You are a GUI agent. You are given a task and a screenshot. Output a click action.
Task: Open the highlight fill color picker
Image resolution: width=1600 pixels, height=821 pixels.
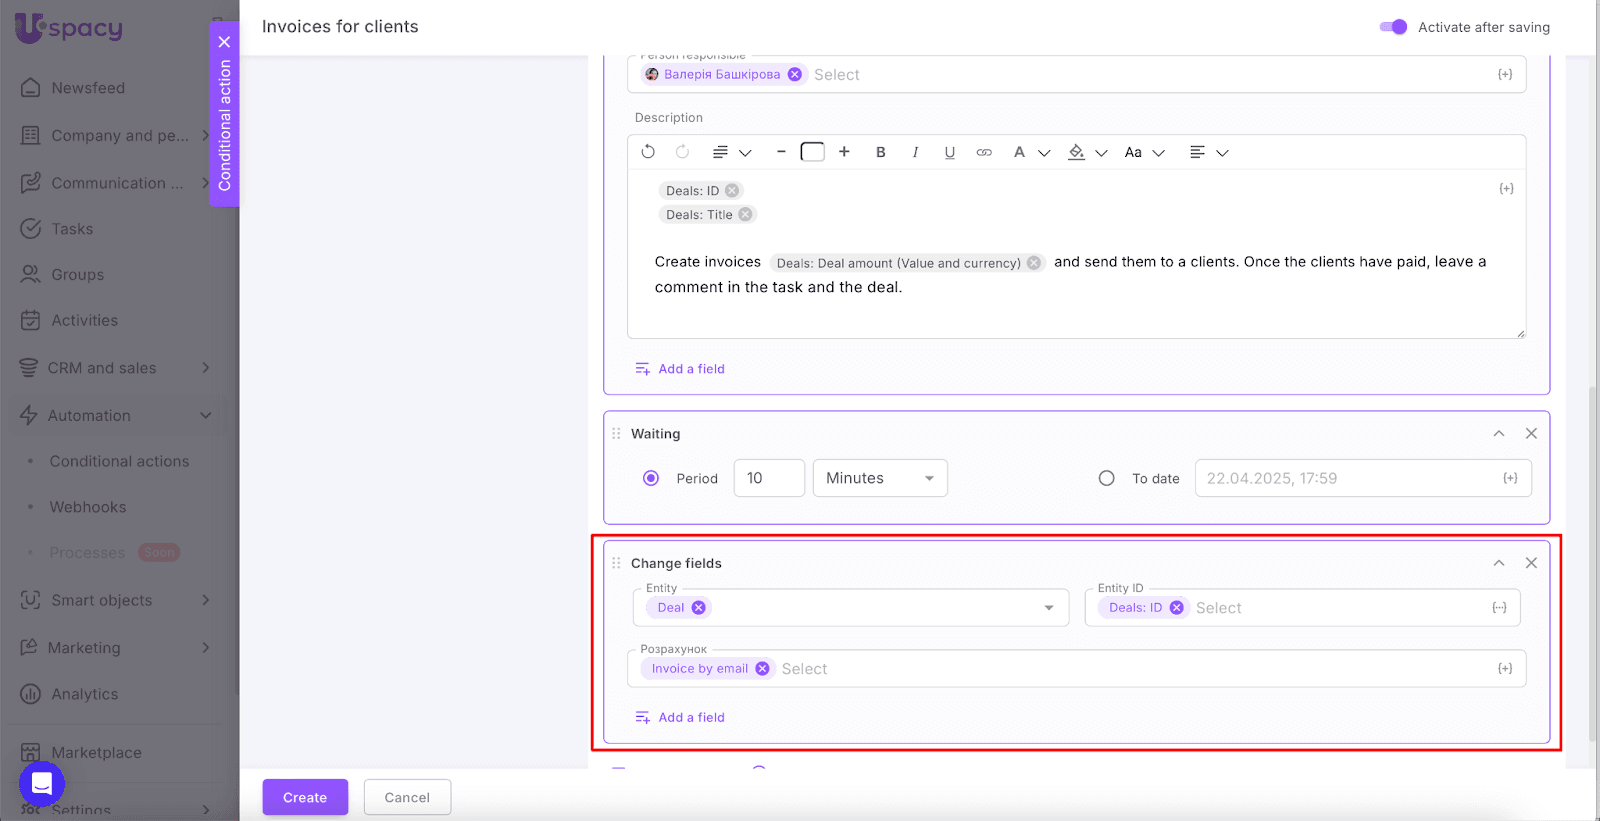[1077, 152]
